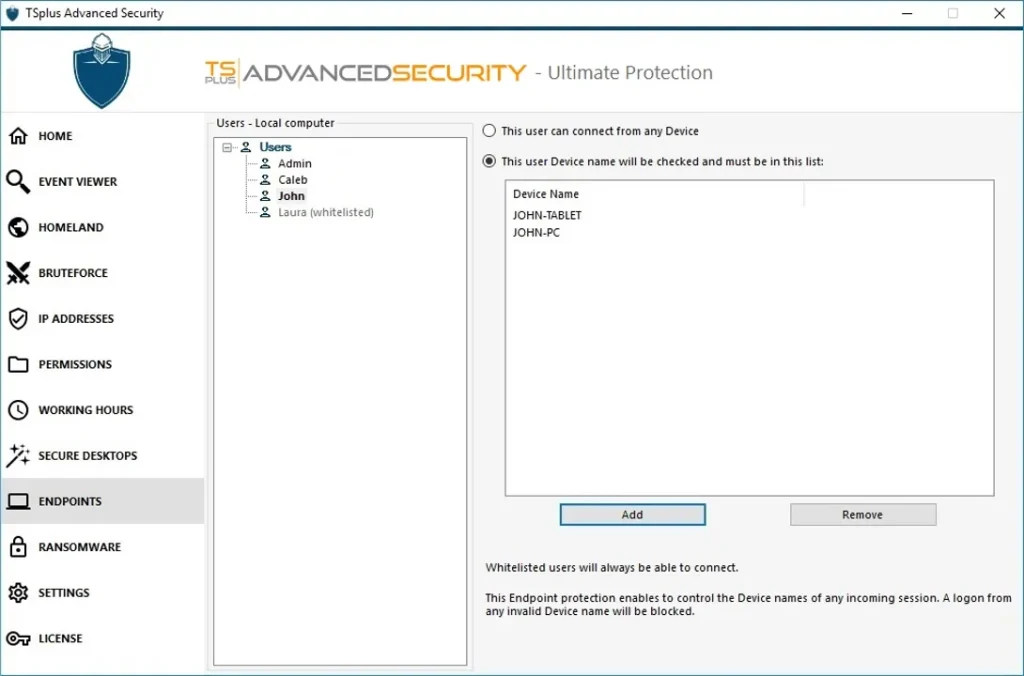
Task: Click the Working Hours clock icon
Action: (18, 410)
